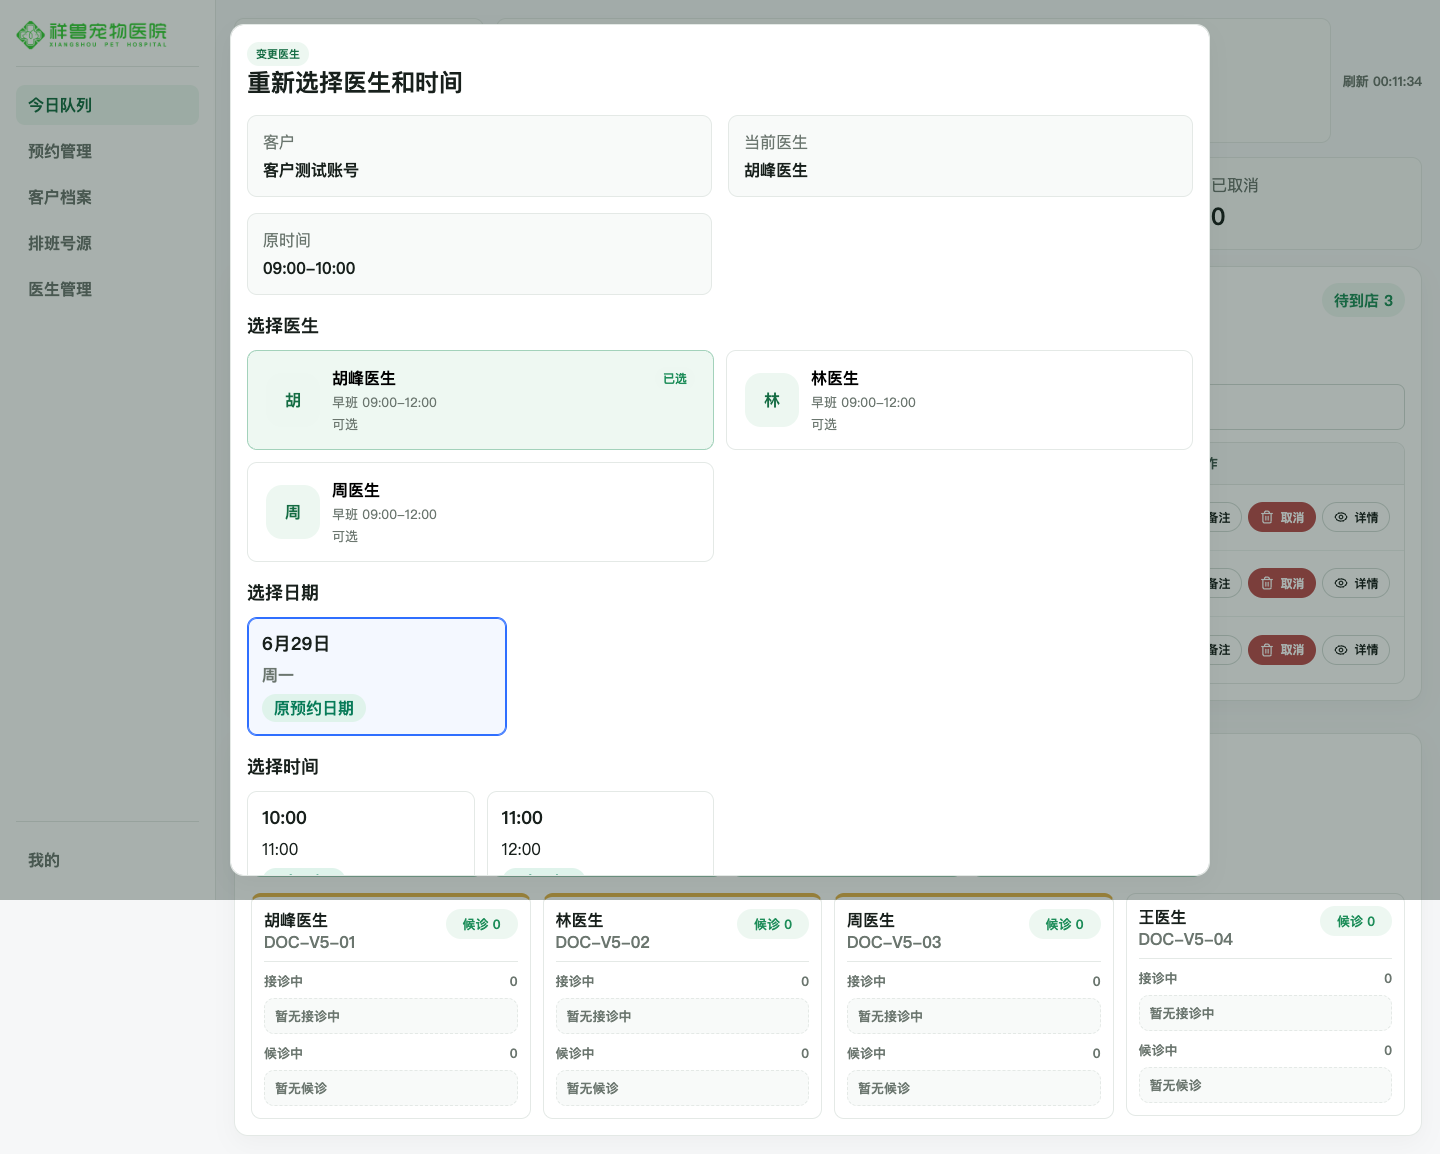
Task: Click 候诊 0 badge on 周医生 card
Action: click(1065, 924)
